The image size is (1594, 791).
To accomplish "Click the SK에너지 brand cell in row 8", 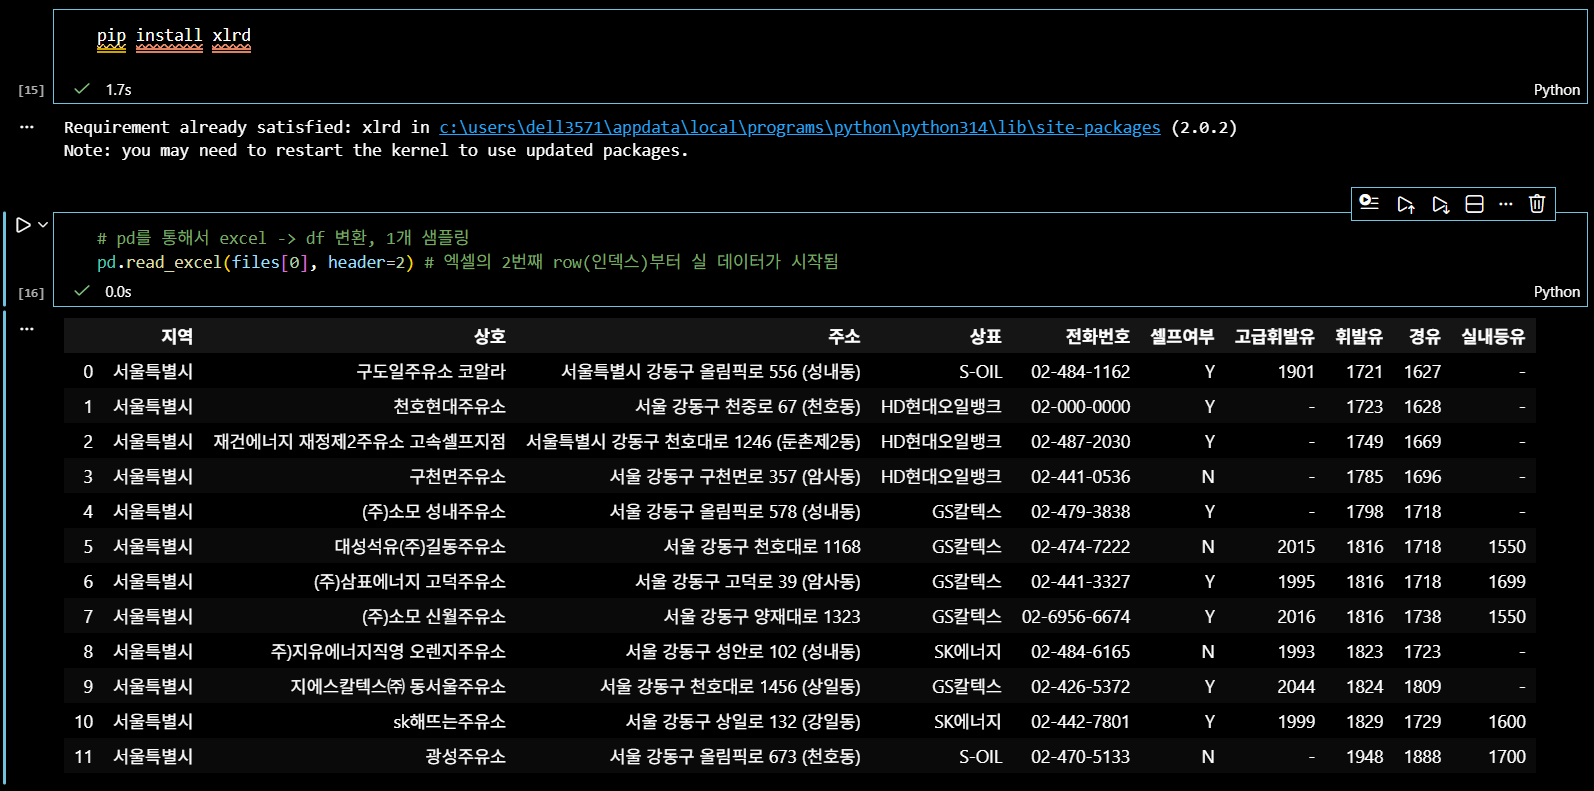I will [x=967, y=652].
